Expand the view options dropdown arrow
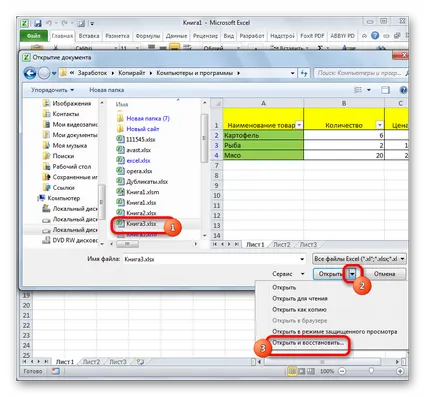The image size is (434, 397). coord(369,90)
